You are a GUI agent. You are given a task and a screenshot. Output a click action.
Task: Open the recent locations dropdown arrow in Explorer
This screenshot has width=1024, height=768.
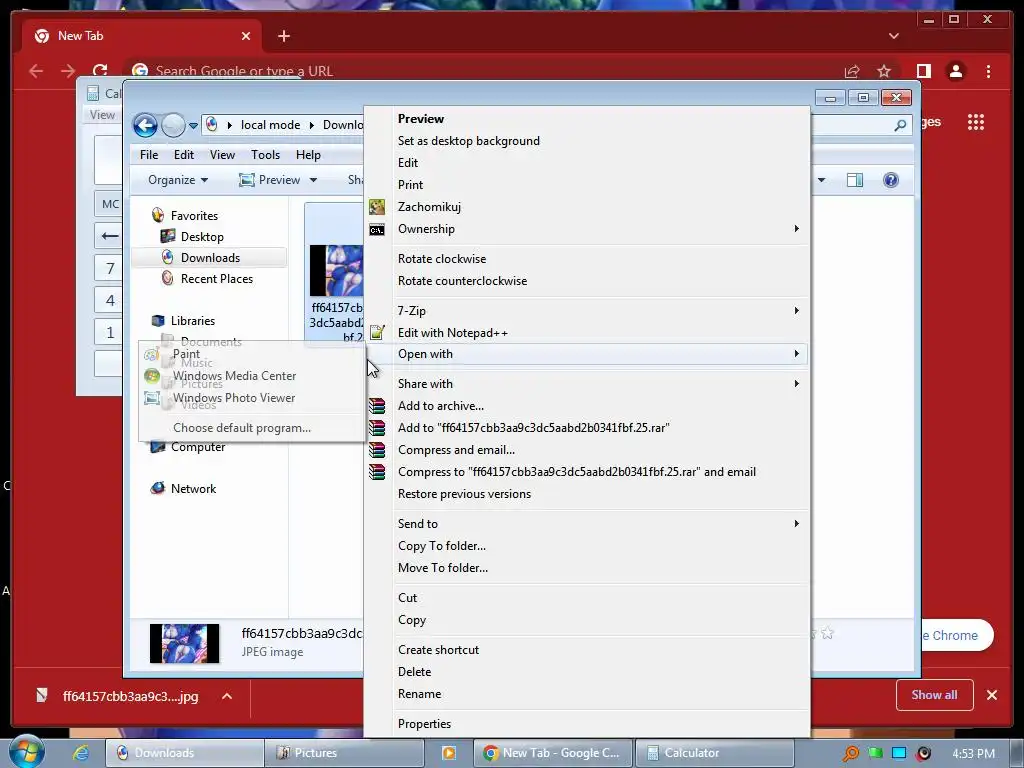[193, 125]
